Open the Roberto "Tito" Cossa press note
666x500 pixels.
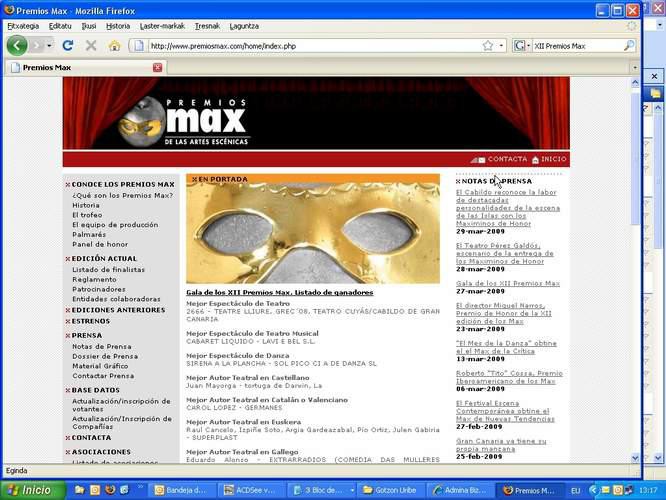pos(509,377)
